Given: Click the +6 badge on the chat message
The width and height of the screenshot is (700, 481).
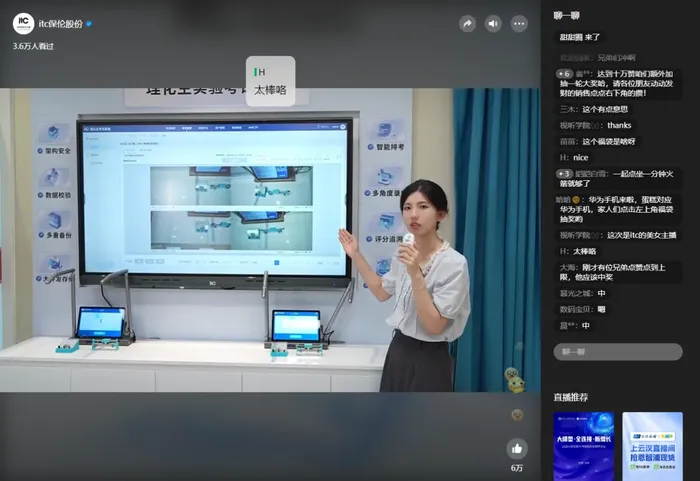Looking at the screenshot, I should pyautogui.click(x=564, y=74).
